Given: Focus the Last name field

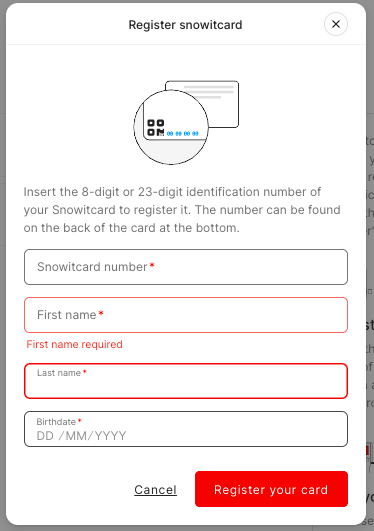Looking at the screenshot, I should [186, 381].
